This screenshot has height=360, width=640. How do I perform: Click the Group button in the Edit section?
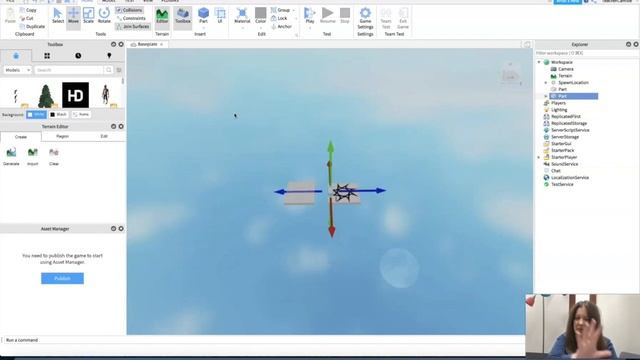pyautogui.click(x=281, y=10)
